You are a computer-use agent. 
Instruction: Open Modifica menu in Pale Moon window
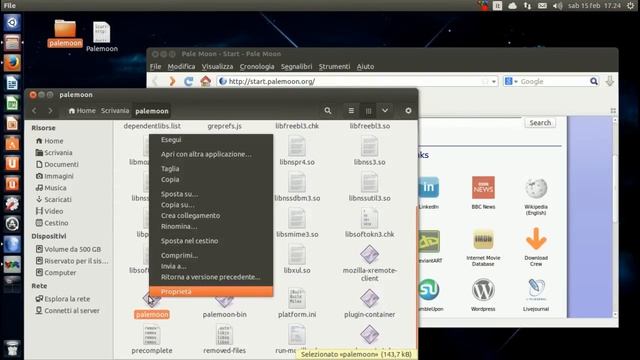[x=181, y=67]
